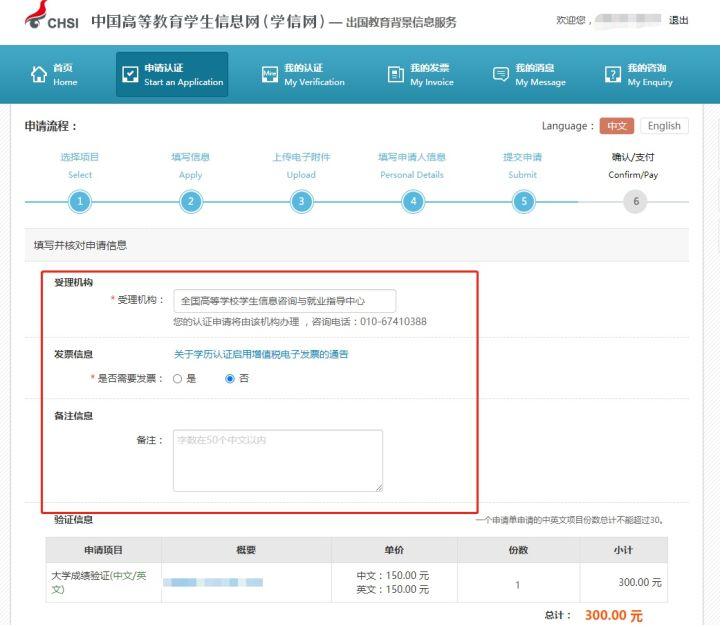Open the Home menu item

[x=54, y=75]
